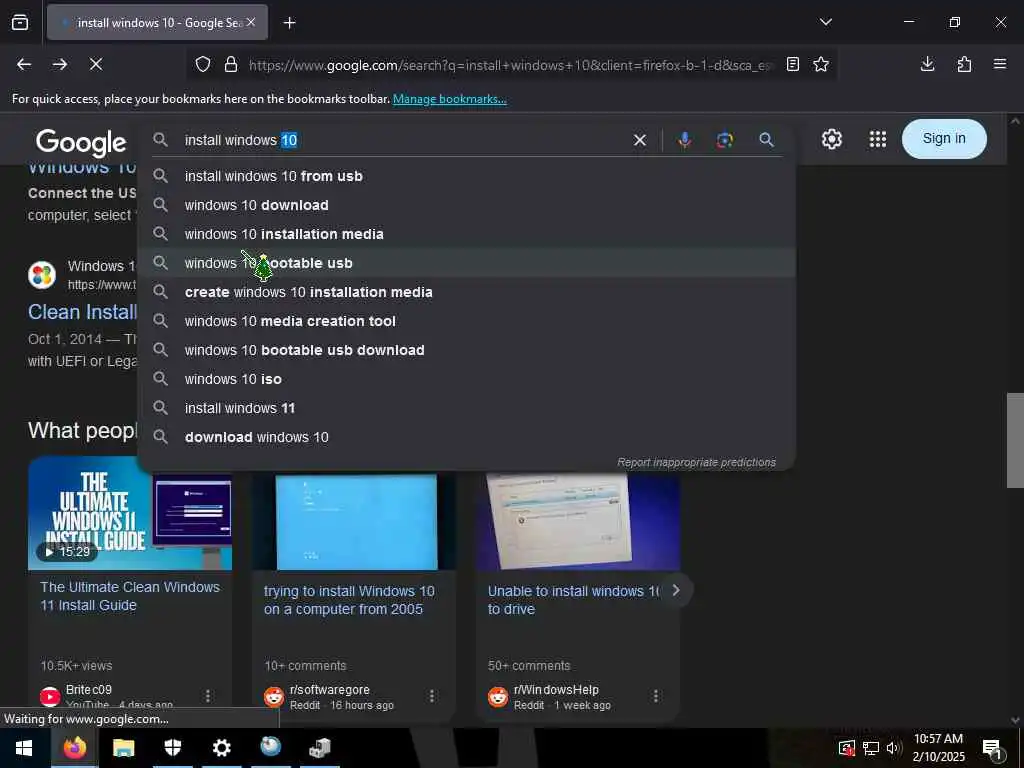1024x768 pixels.
Task: Select suggestion windows 10 media creation tool
Action: coord(466,321)
